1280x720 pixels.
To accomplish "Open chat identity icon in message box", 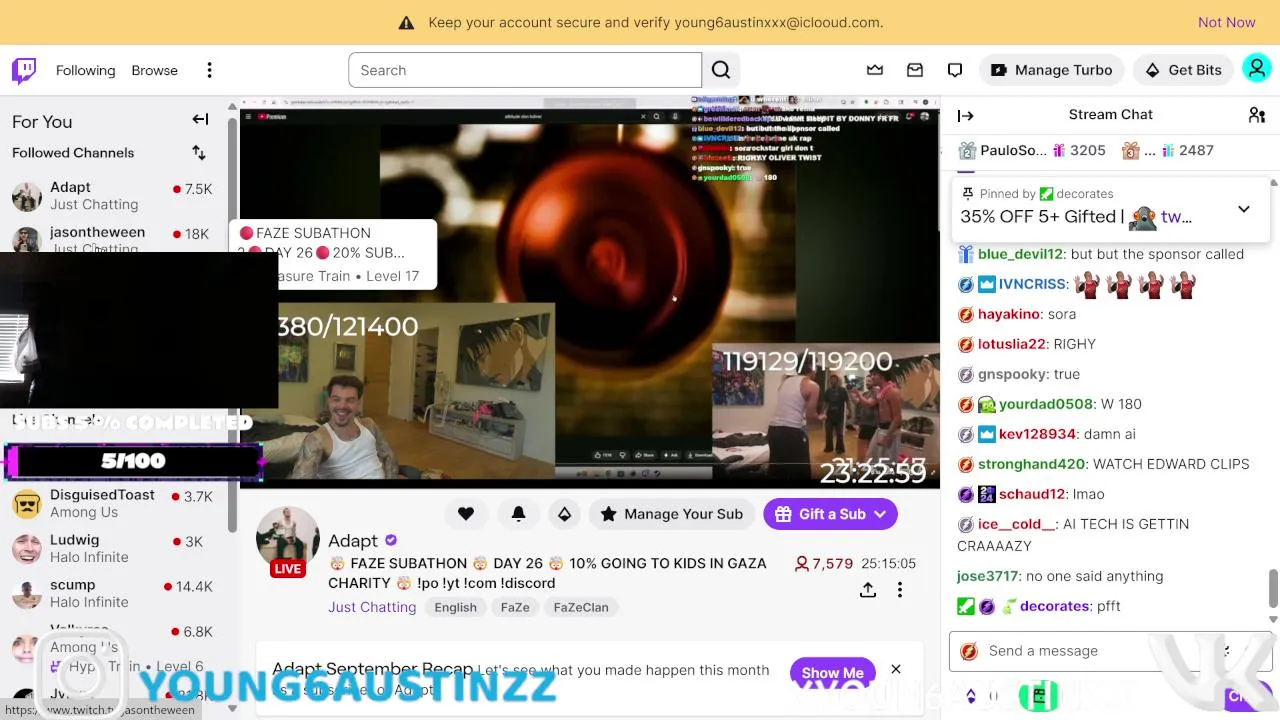I will coord(968,651).
